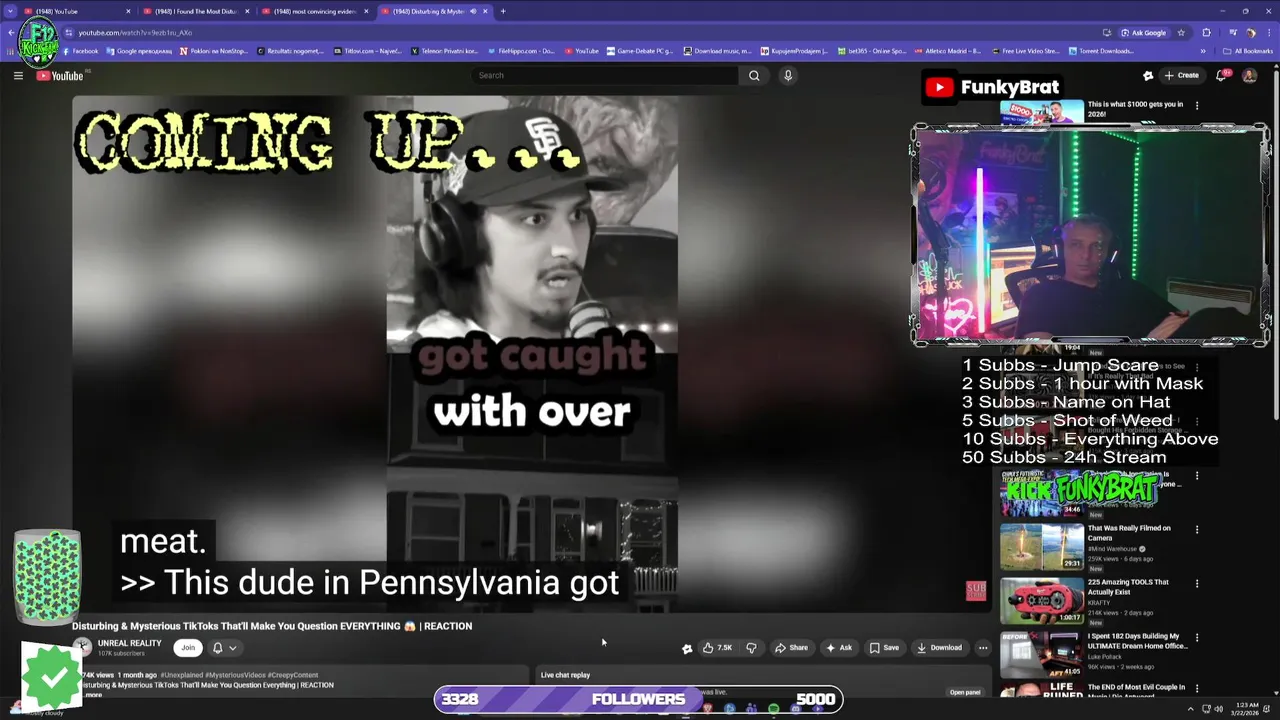Open panel for Live chat replay
Image resolution: width=1280 pixels, height=720 pixels.
pos(965,692)
